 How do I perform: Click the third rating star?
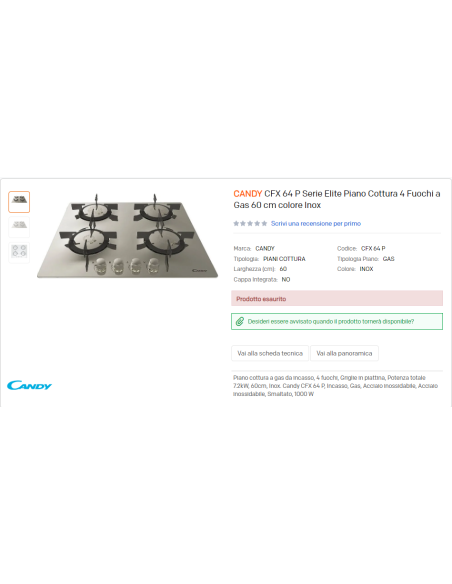[x=250, y=223]
